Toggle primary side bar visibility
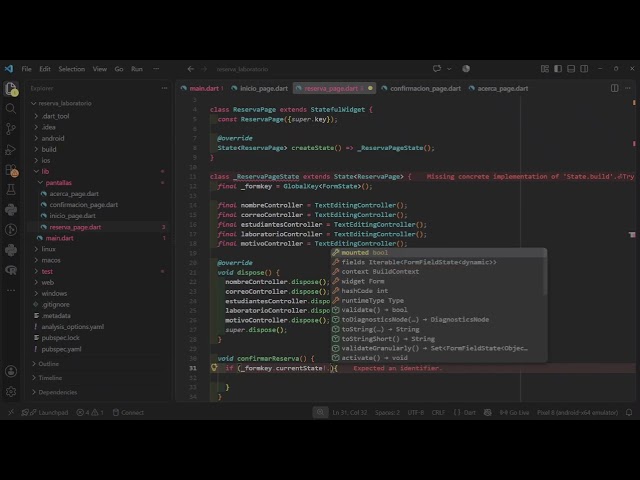The image size is (640, 480). (x=558, y=69)
